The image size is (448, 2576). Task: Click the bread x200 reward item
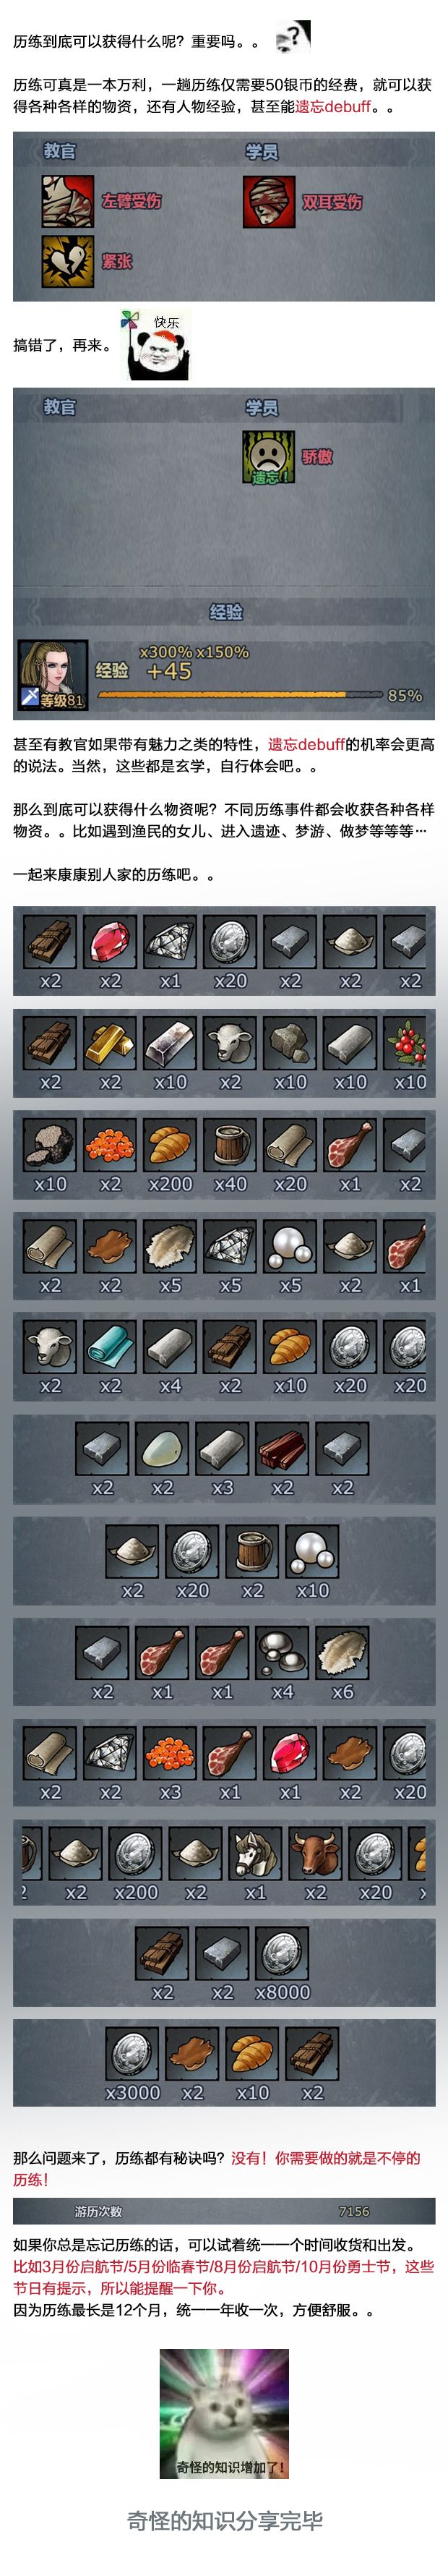(x=171, y=1146)
